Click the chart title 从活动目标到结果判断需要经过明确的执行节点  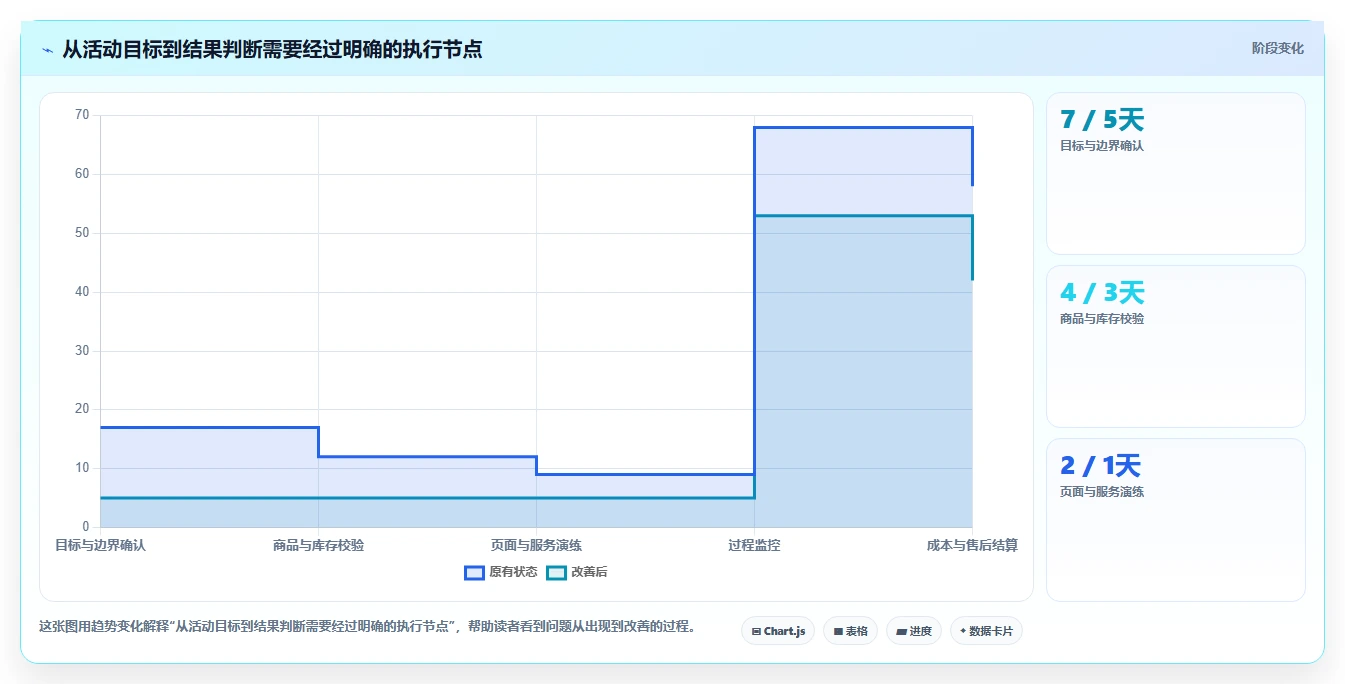pos(272,49)
